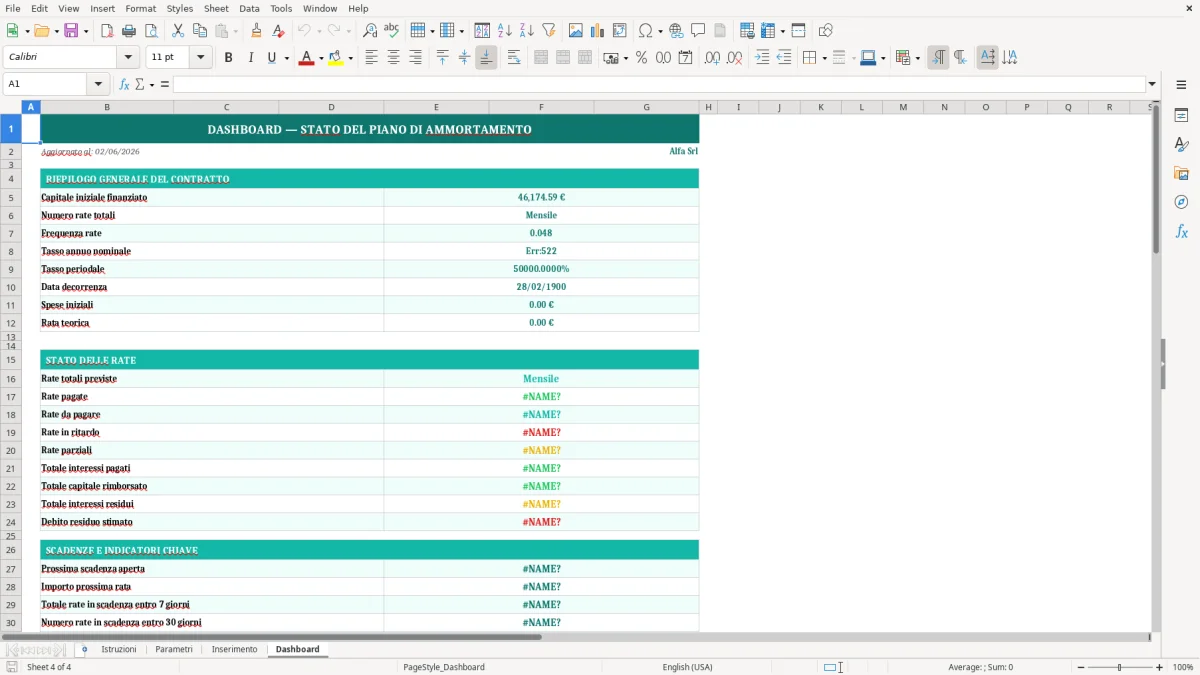Click the Clear Direct Formatting icon
The image size is (1200, 675).
point(279,31)
